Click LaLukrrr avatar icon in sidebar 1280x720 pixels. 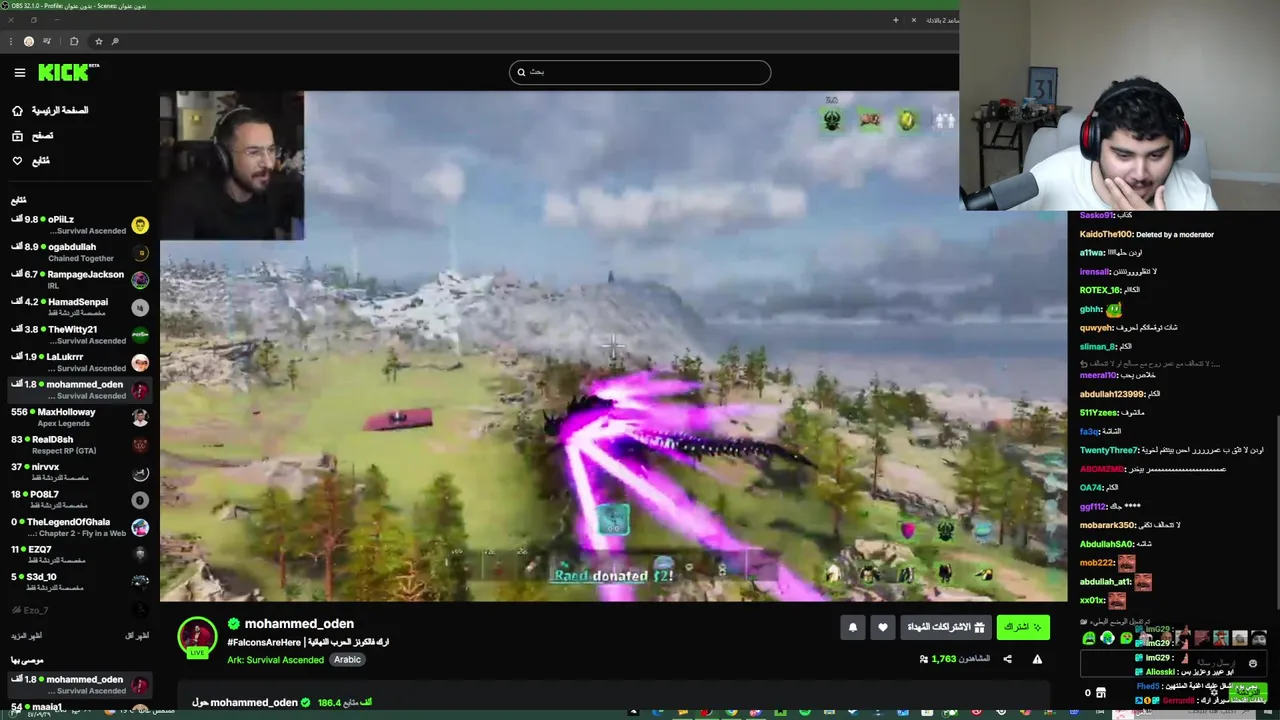140,363
